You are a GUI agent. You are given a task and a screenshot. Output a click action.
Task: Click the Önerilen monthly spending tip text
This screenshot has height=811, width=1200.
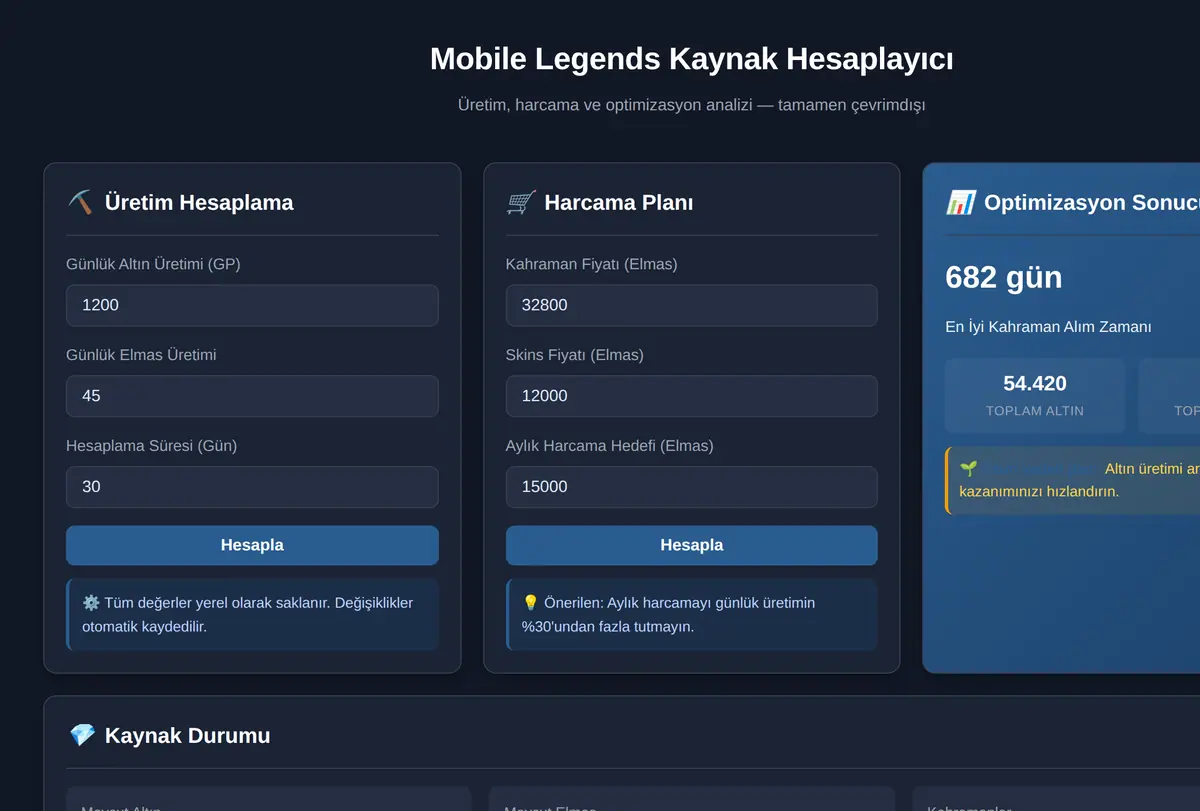(691, 614)
